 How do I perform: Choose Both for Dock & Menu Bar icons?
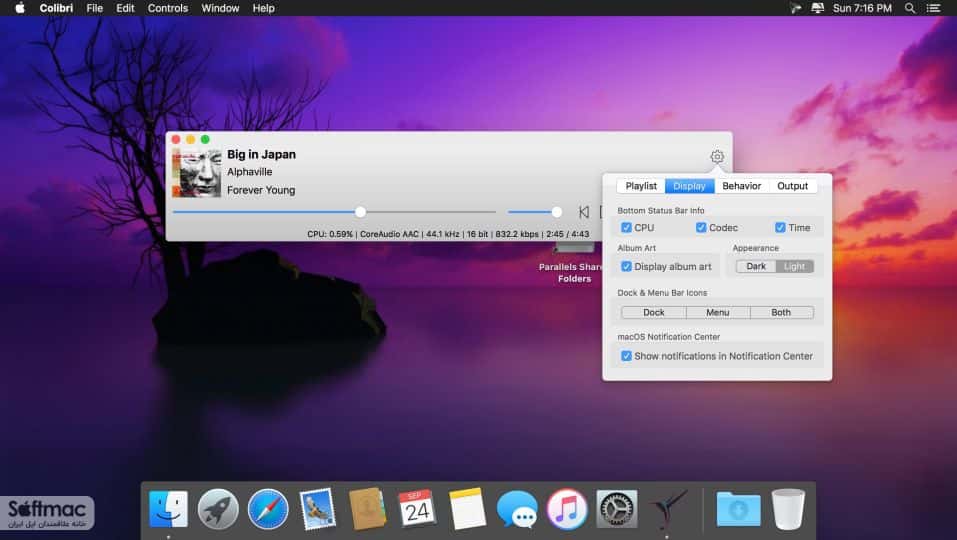click(x=781, y=312)
